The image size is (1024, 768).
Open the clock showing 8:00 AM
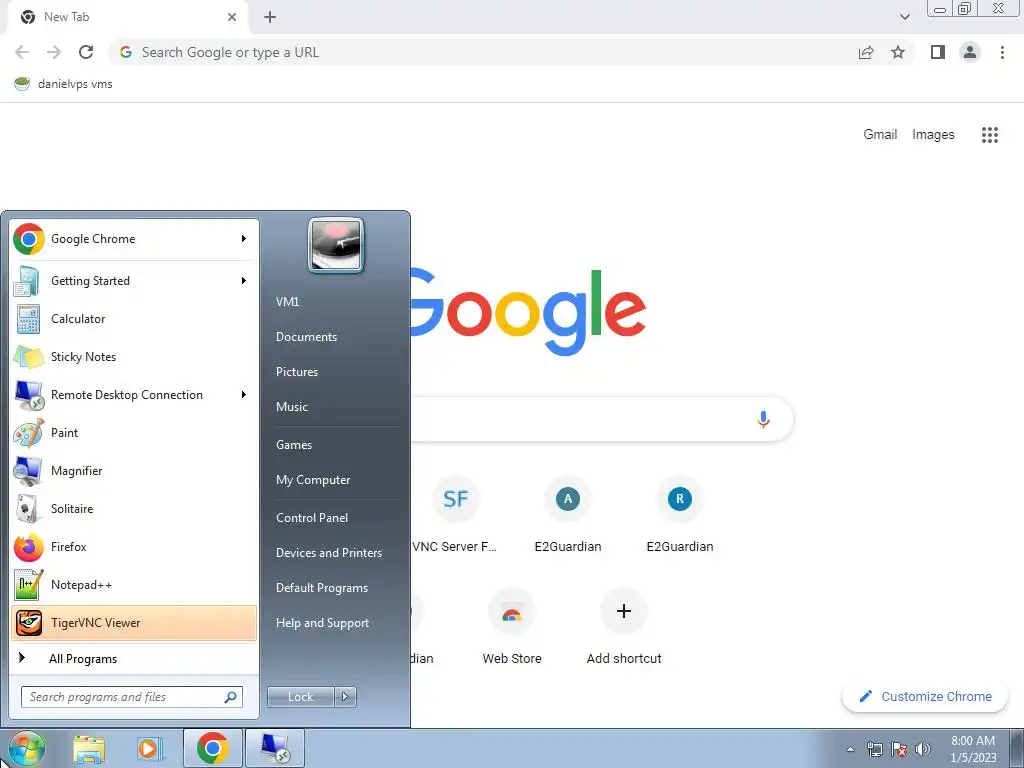point(973,749)
